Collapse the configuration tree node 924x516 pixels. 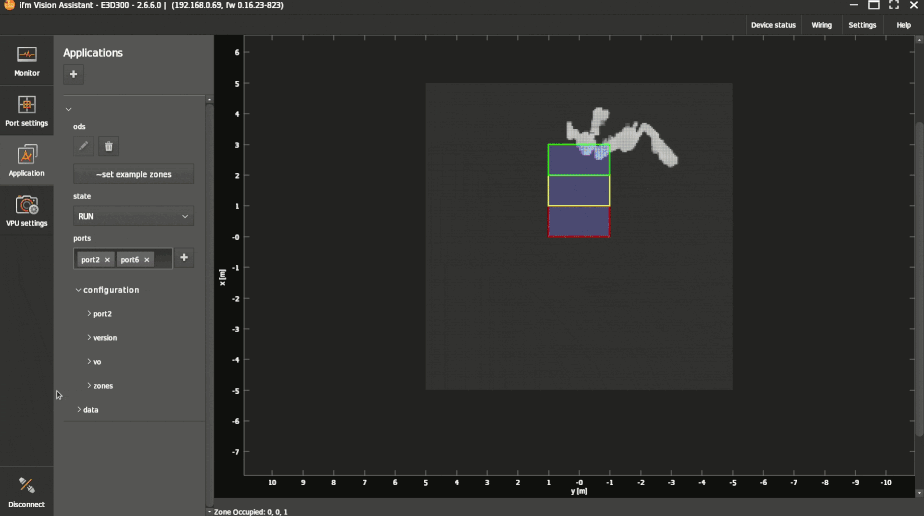click(x=79, y=290)
